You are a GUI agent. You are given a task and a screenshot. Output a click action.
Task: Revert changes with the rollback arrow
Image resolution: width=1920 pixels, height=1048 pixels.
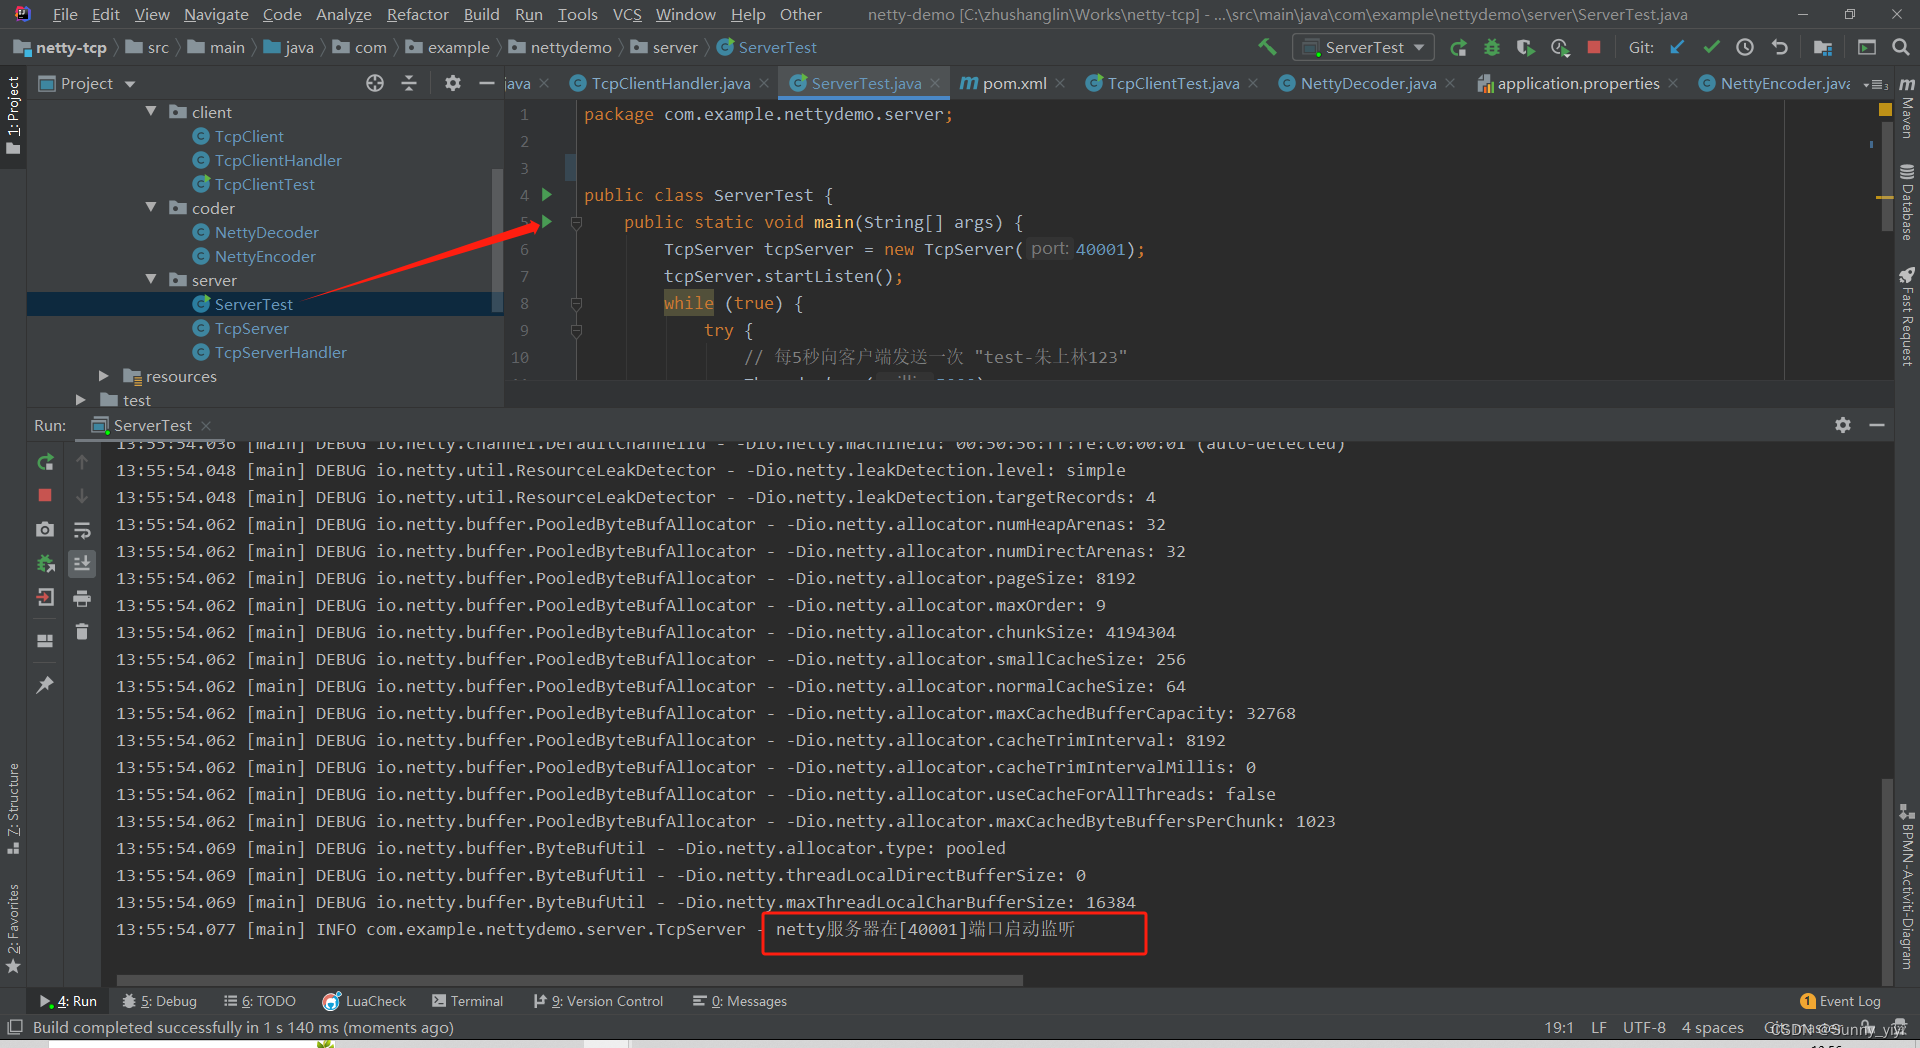(x=1779, y=47)
